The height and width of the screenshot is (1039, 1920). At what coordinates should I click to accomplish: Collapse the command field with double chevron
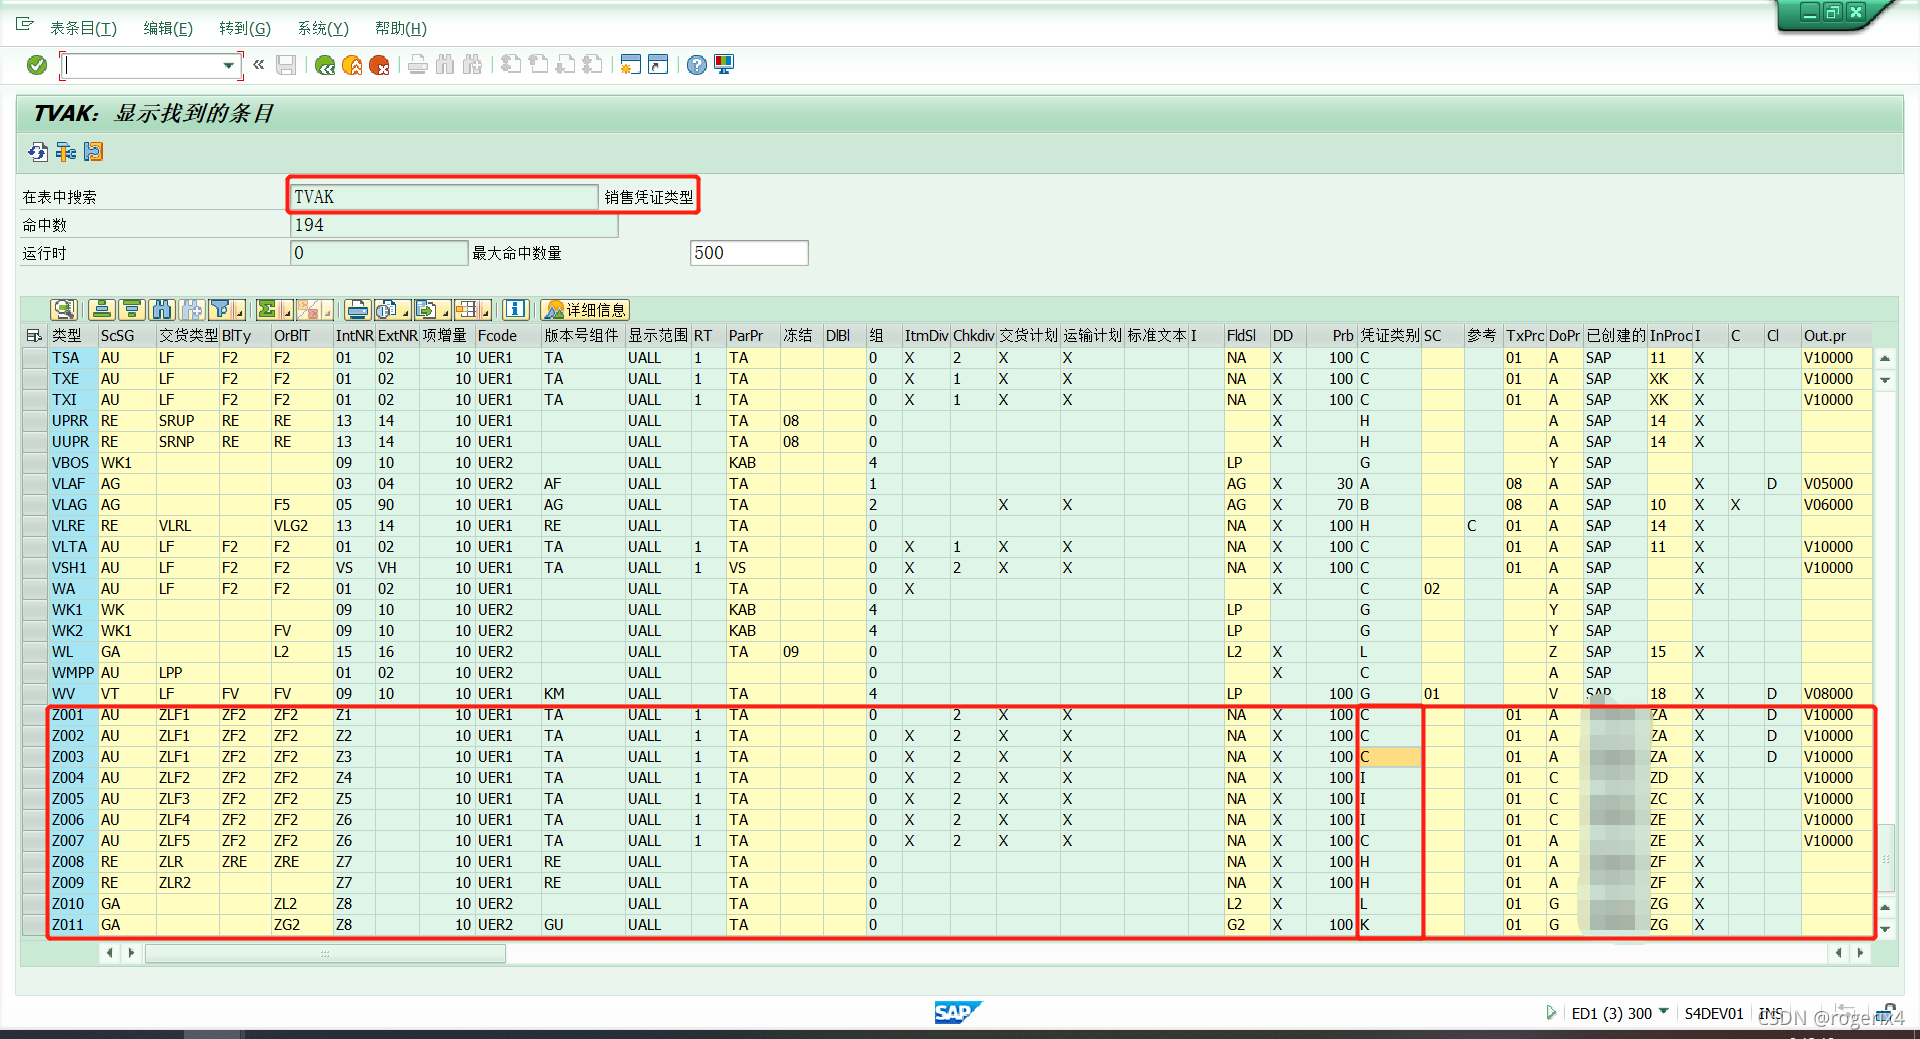258,65
